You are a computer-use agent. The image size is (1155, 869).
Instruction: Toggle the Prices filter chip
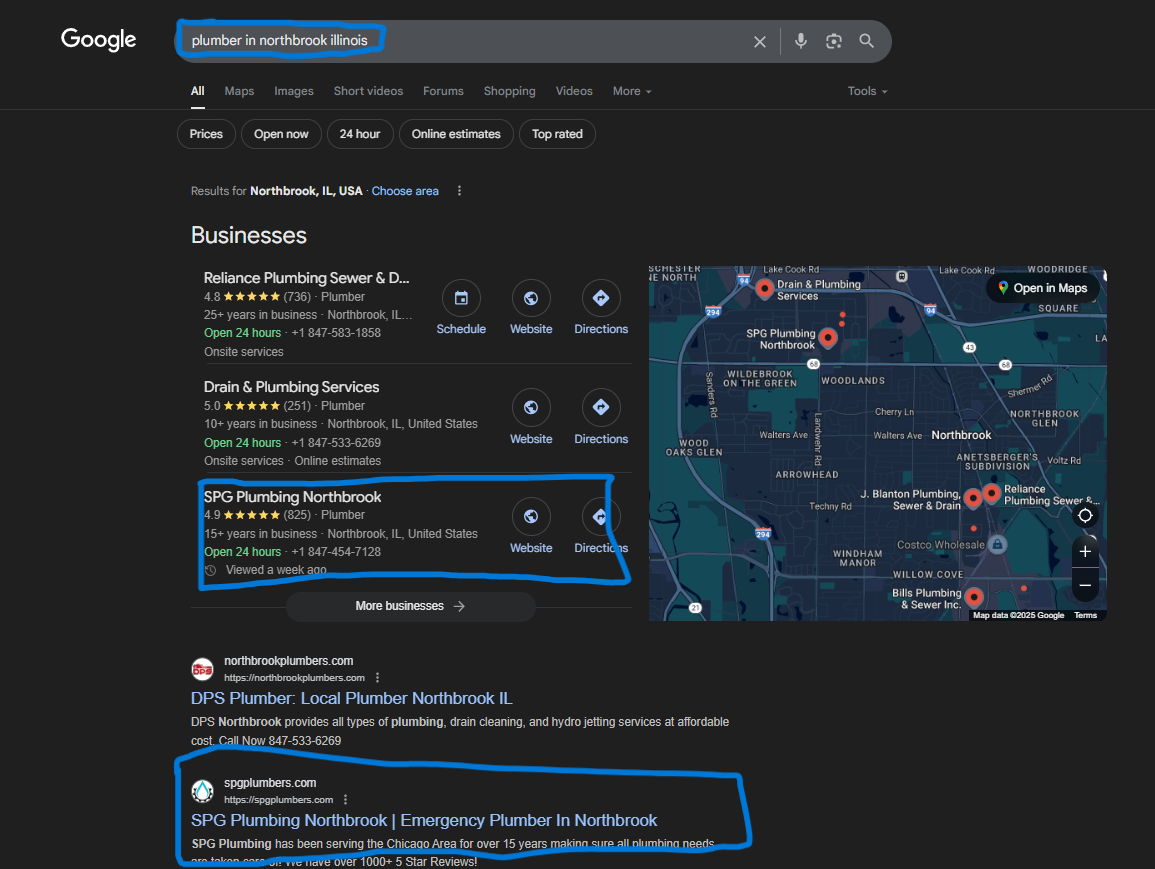[x=206, y=134]
